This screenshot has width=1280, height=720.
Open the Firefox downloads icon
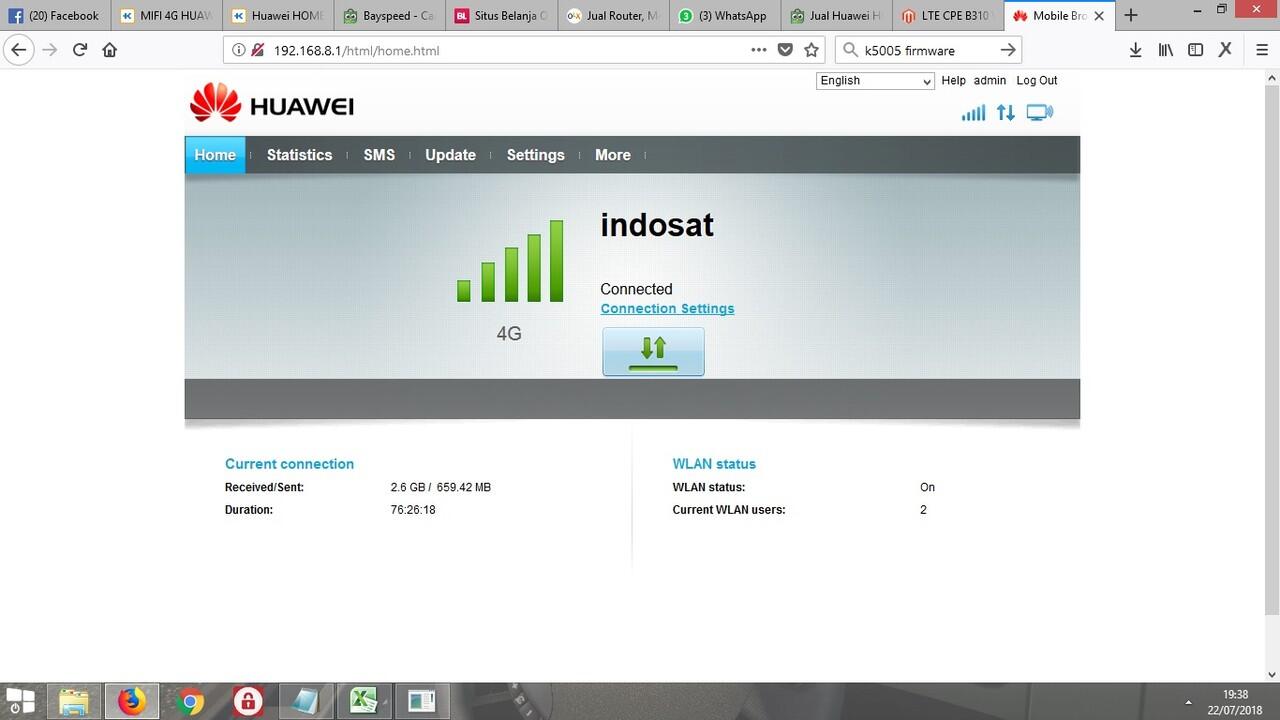[x=1135, y=50]
